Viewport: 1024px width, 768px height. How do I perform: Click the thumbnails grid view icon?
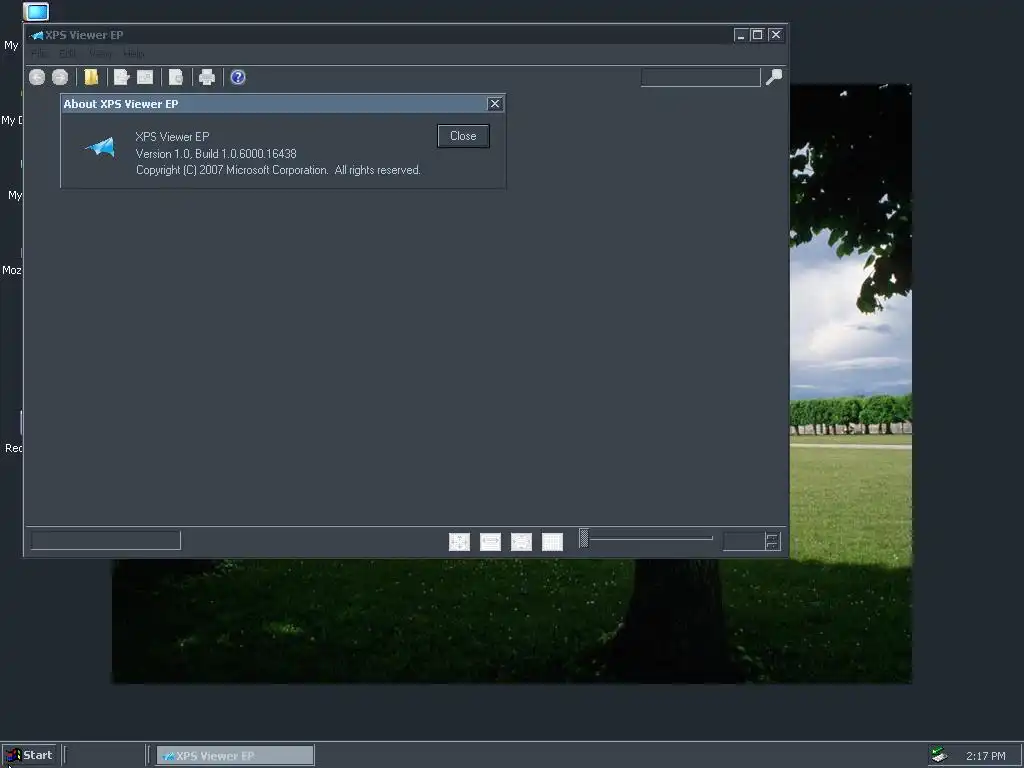552,541
